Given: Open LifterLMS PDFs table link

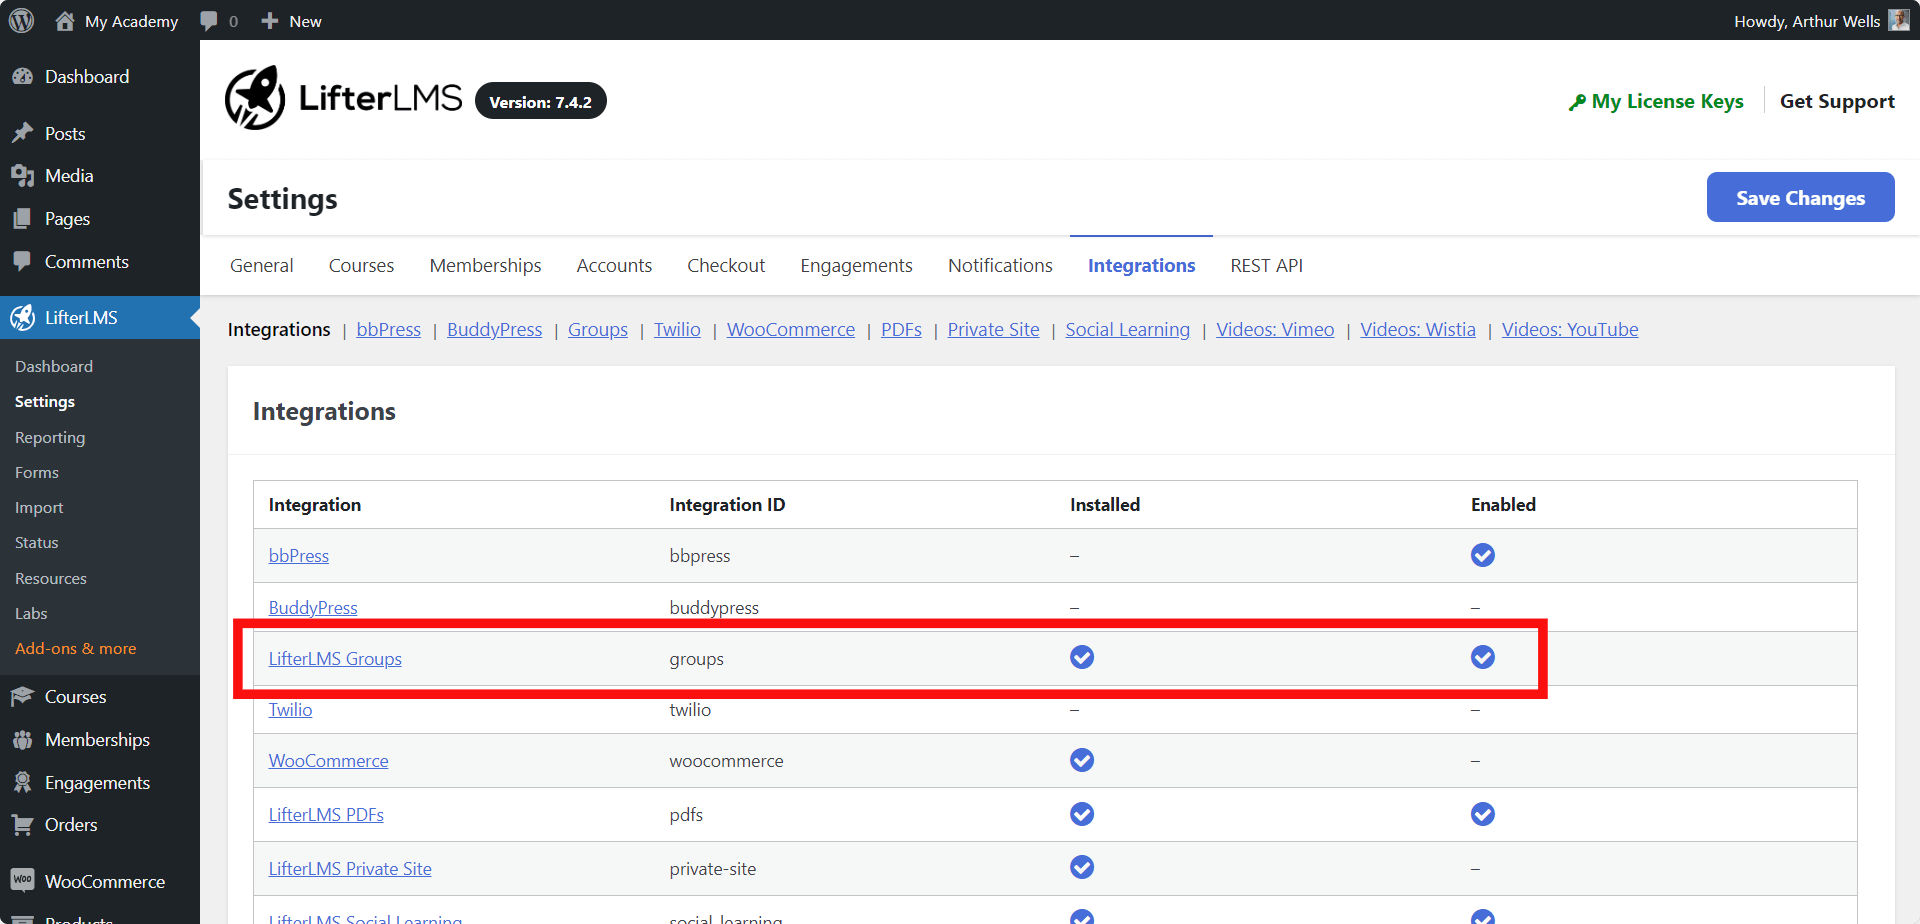Looking at the screenshot, I should click(x=326, y=815).
